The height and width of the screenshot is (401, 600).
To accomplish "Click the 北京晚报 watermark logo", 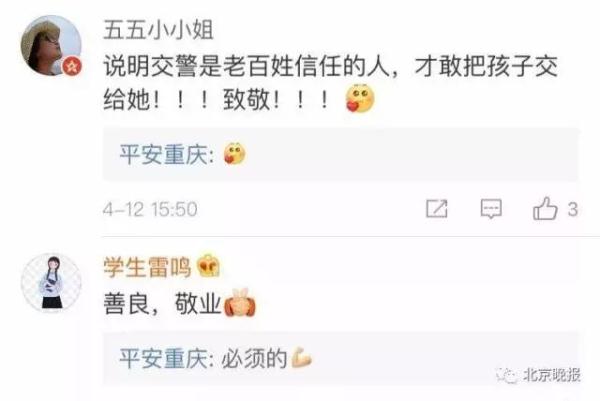I will click(x=539, y=375).
